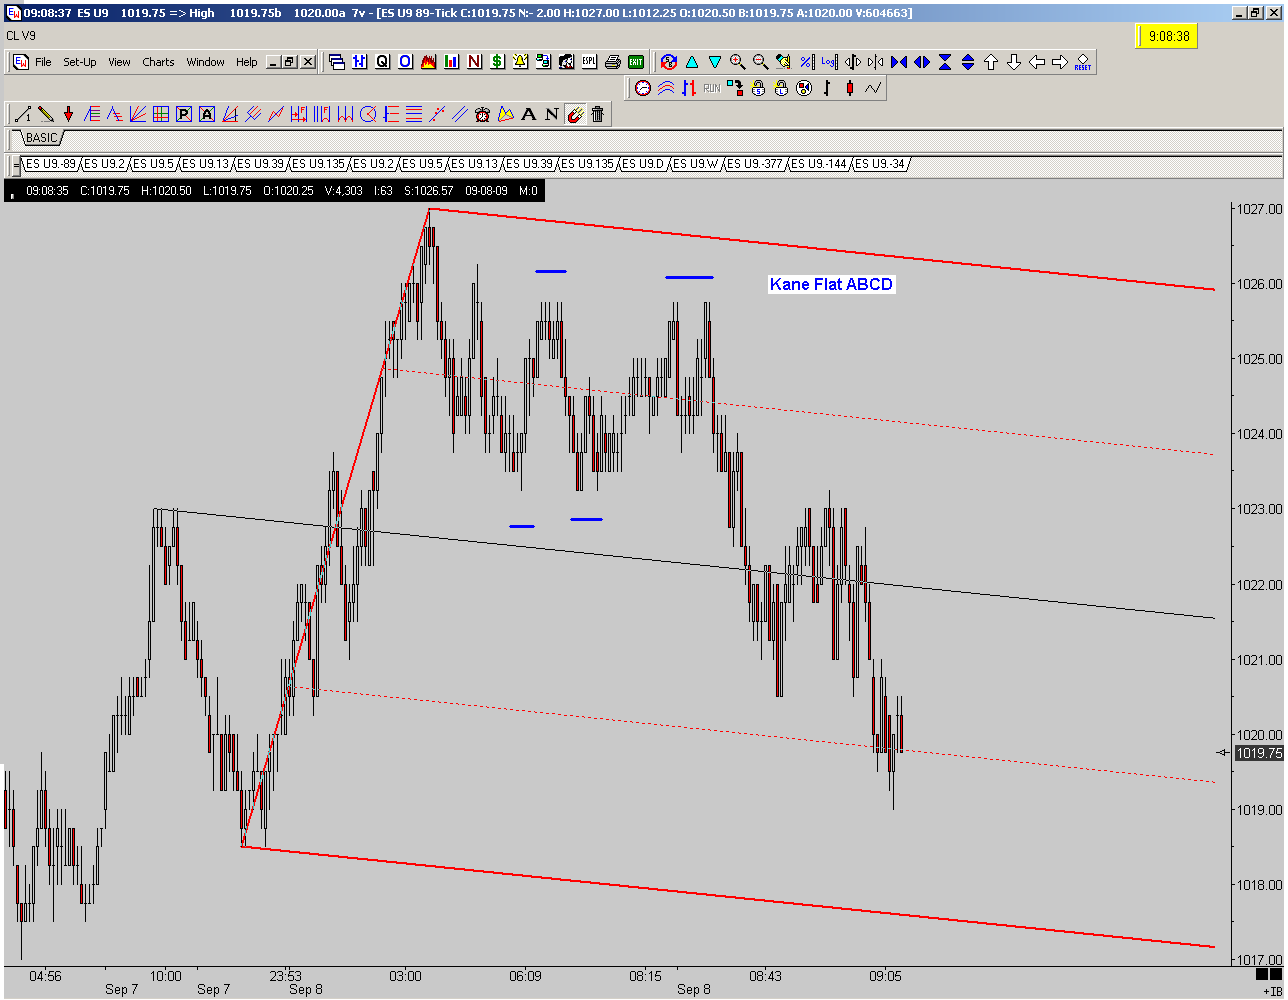This screenshot has height=1000, width=1288.
Task: Click the RUN toolbar button
Action: [x=712, y=88]
